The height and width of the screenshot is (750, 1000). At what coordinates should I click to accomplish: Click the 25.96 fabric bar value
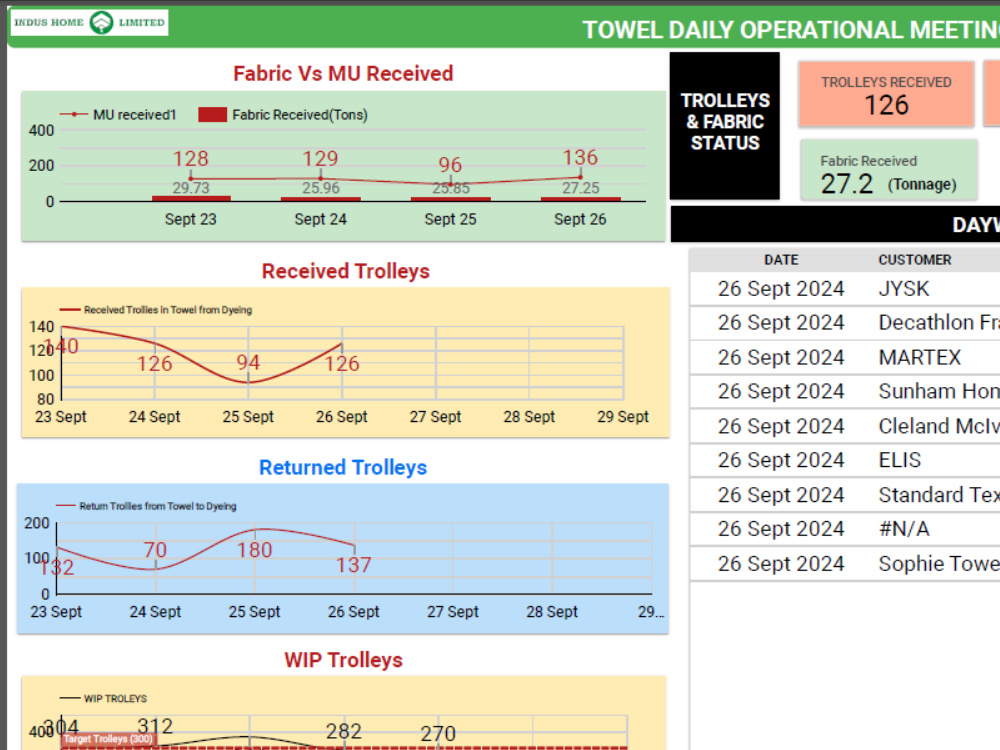(x=321, y=188)
